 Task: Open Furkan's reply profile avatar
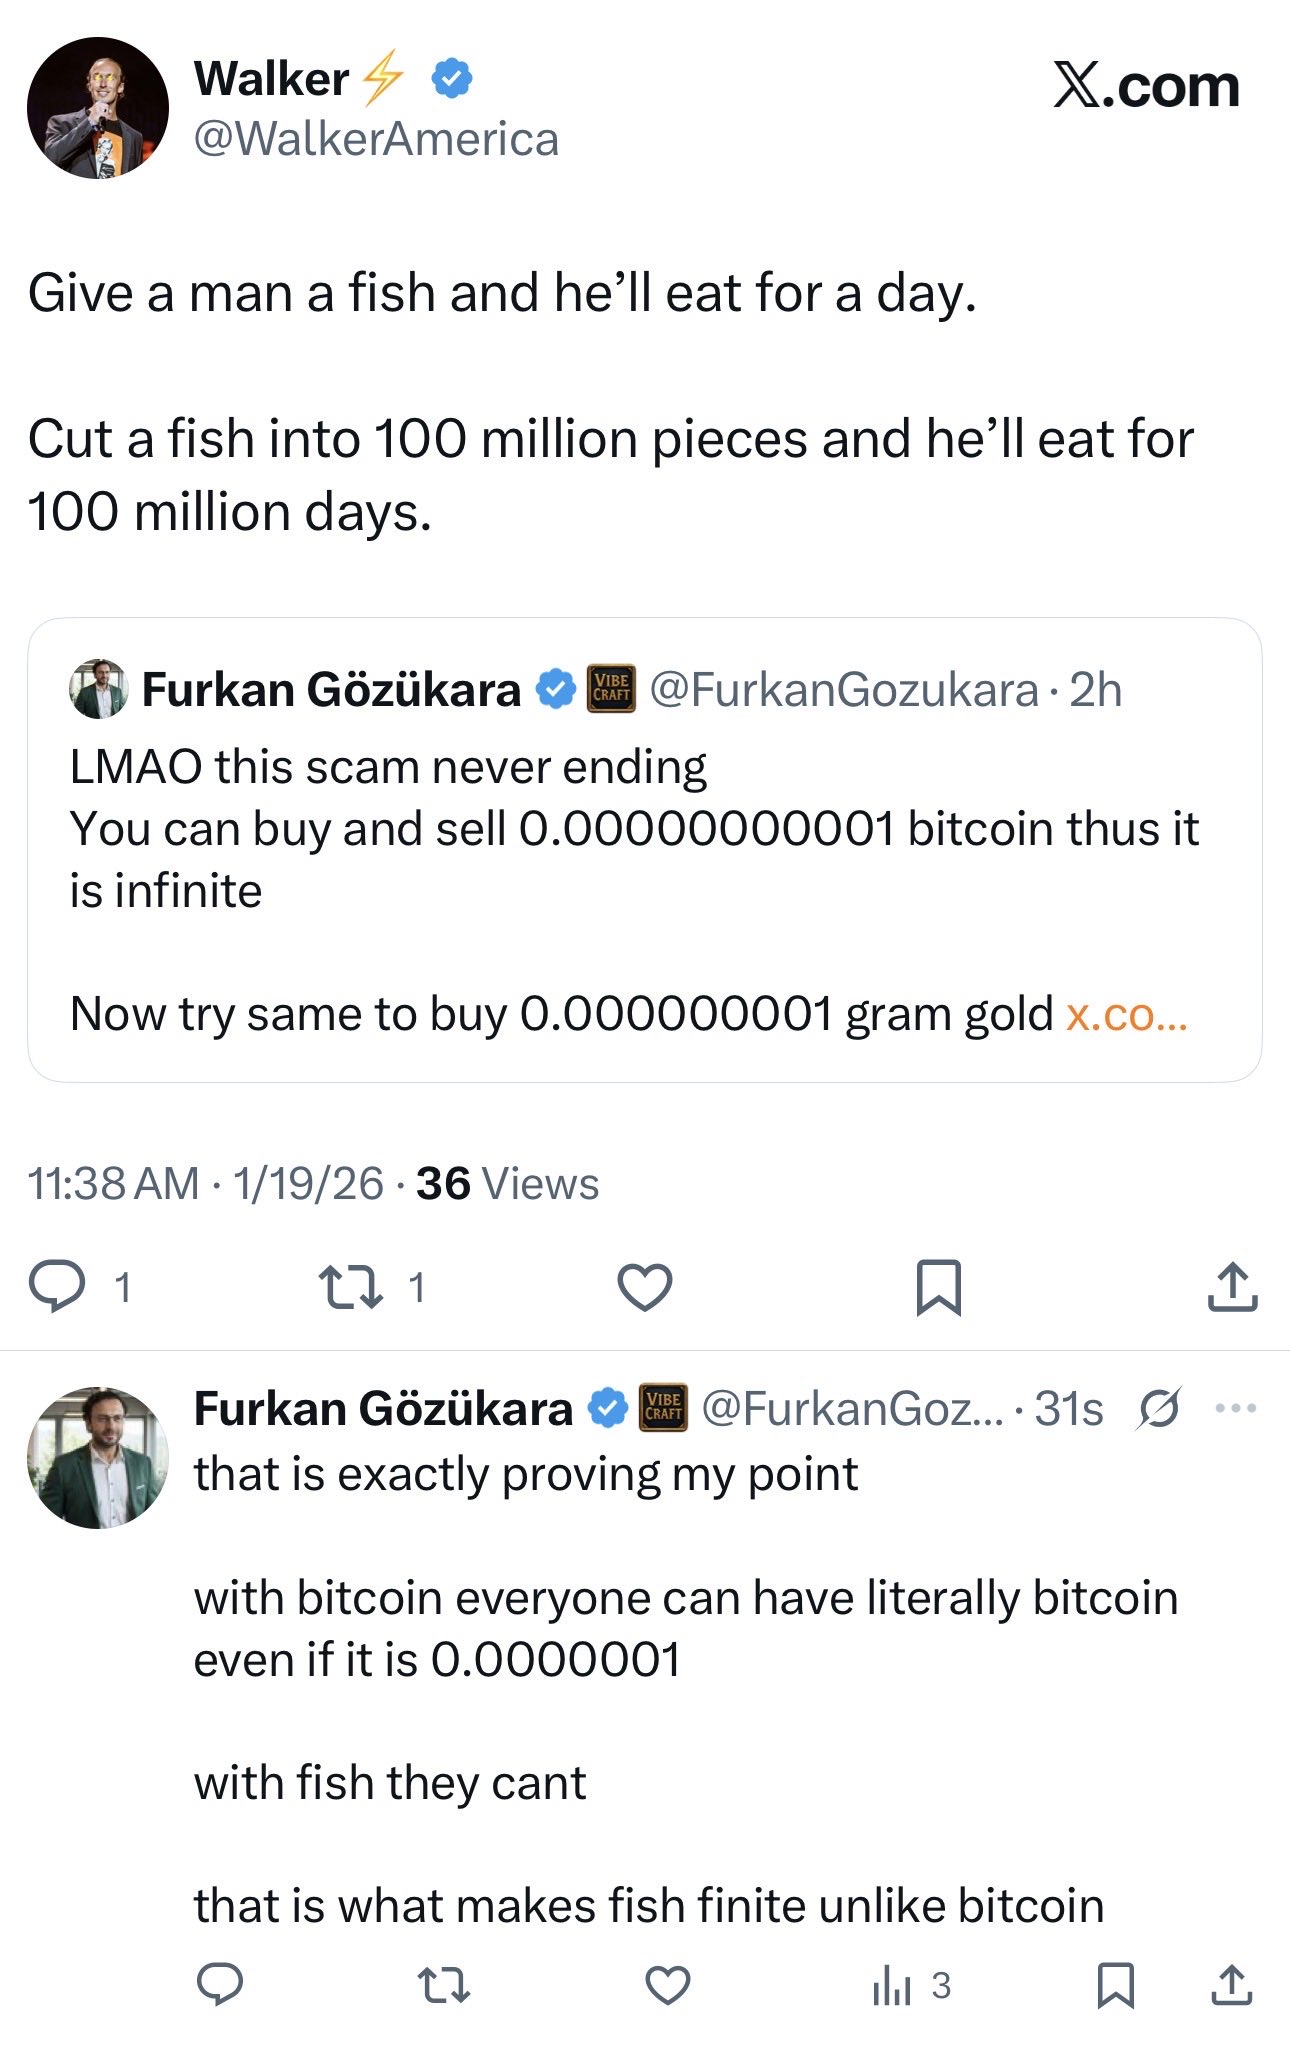coord(98,1457)
